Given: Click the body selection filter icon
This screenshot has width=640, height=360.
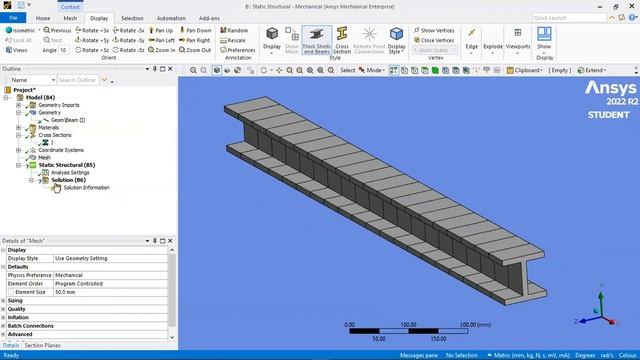Looking at the screenshot, I should pos(435,70).
